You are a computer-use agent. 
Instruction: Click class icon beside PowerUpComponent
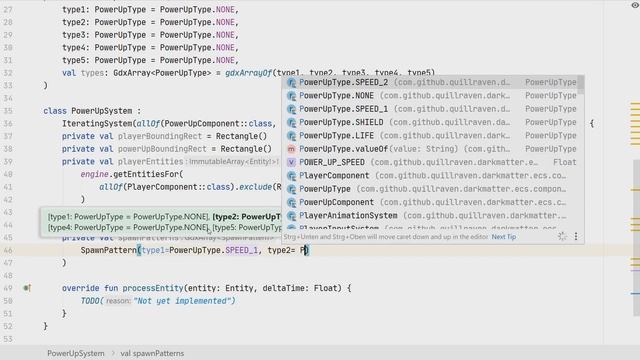[x=291, y=202]
